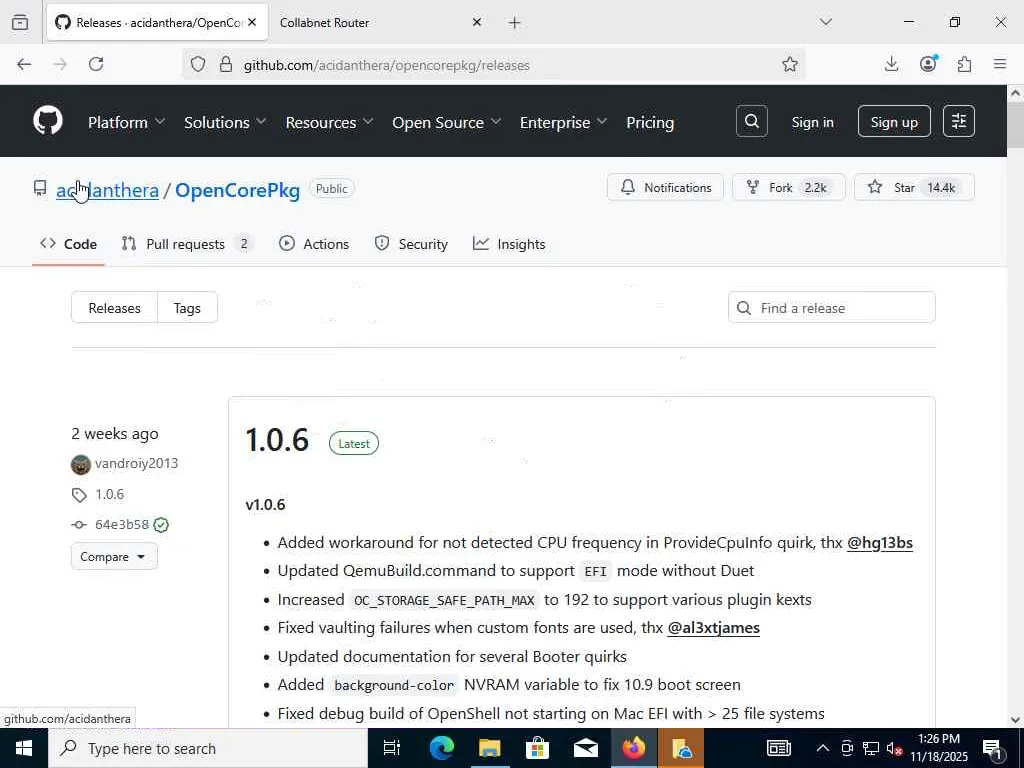
Task: Click Sign in
Action: tap(812, 122)
